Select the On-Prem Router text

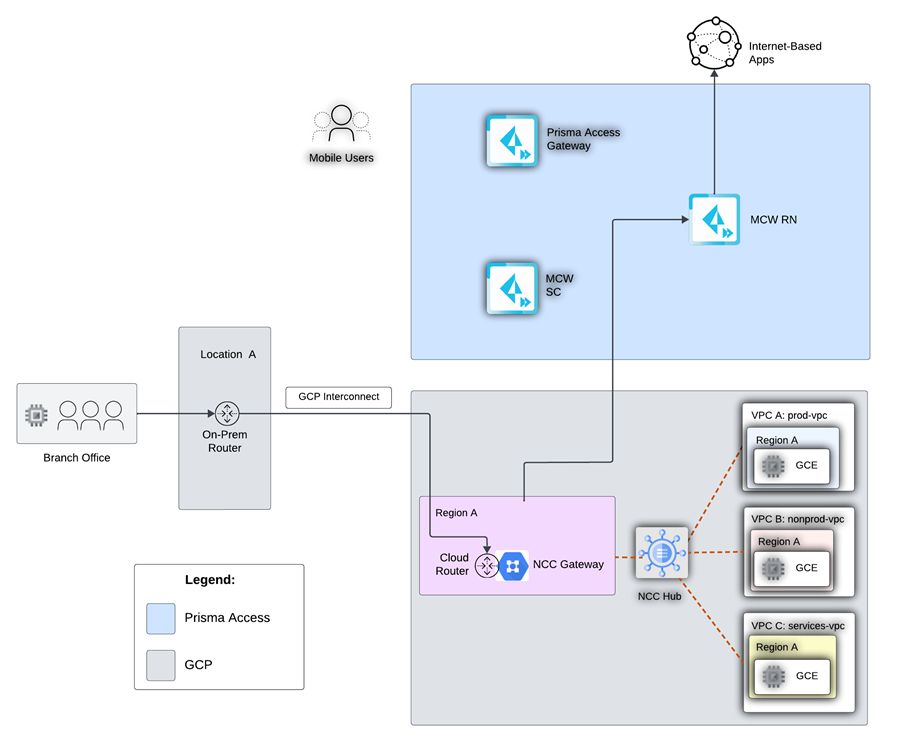(225, 441)
